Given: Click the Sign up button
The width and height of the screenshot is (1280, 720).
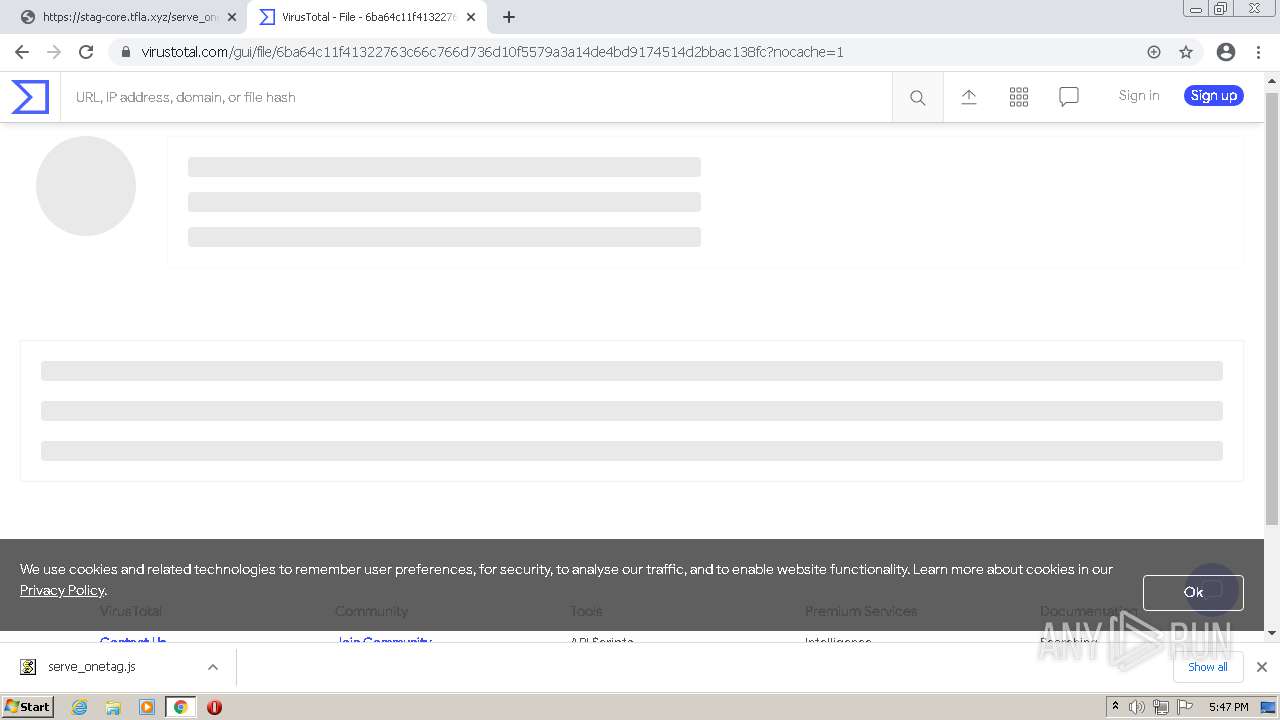Looking at the screenshot, I should point(1214,95).
